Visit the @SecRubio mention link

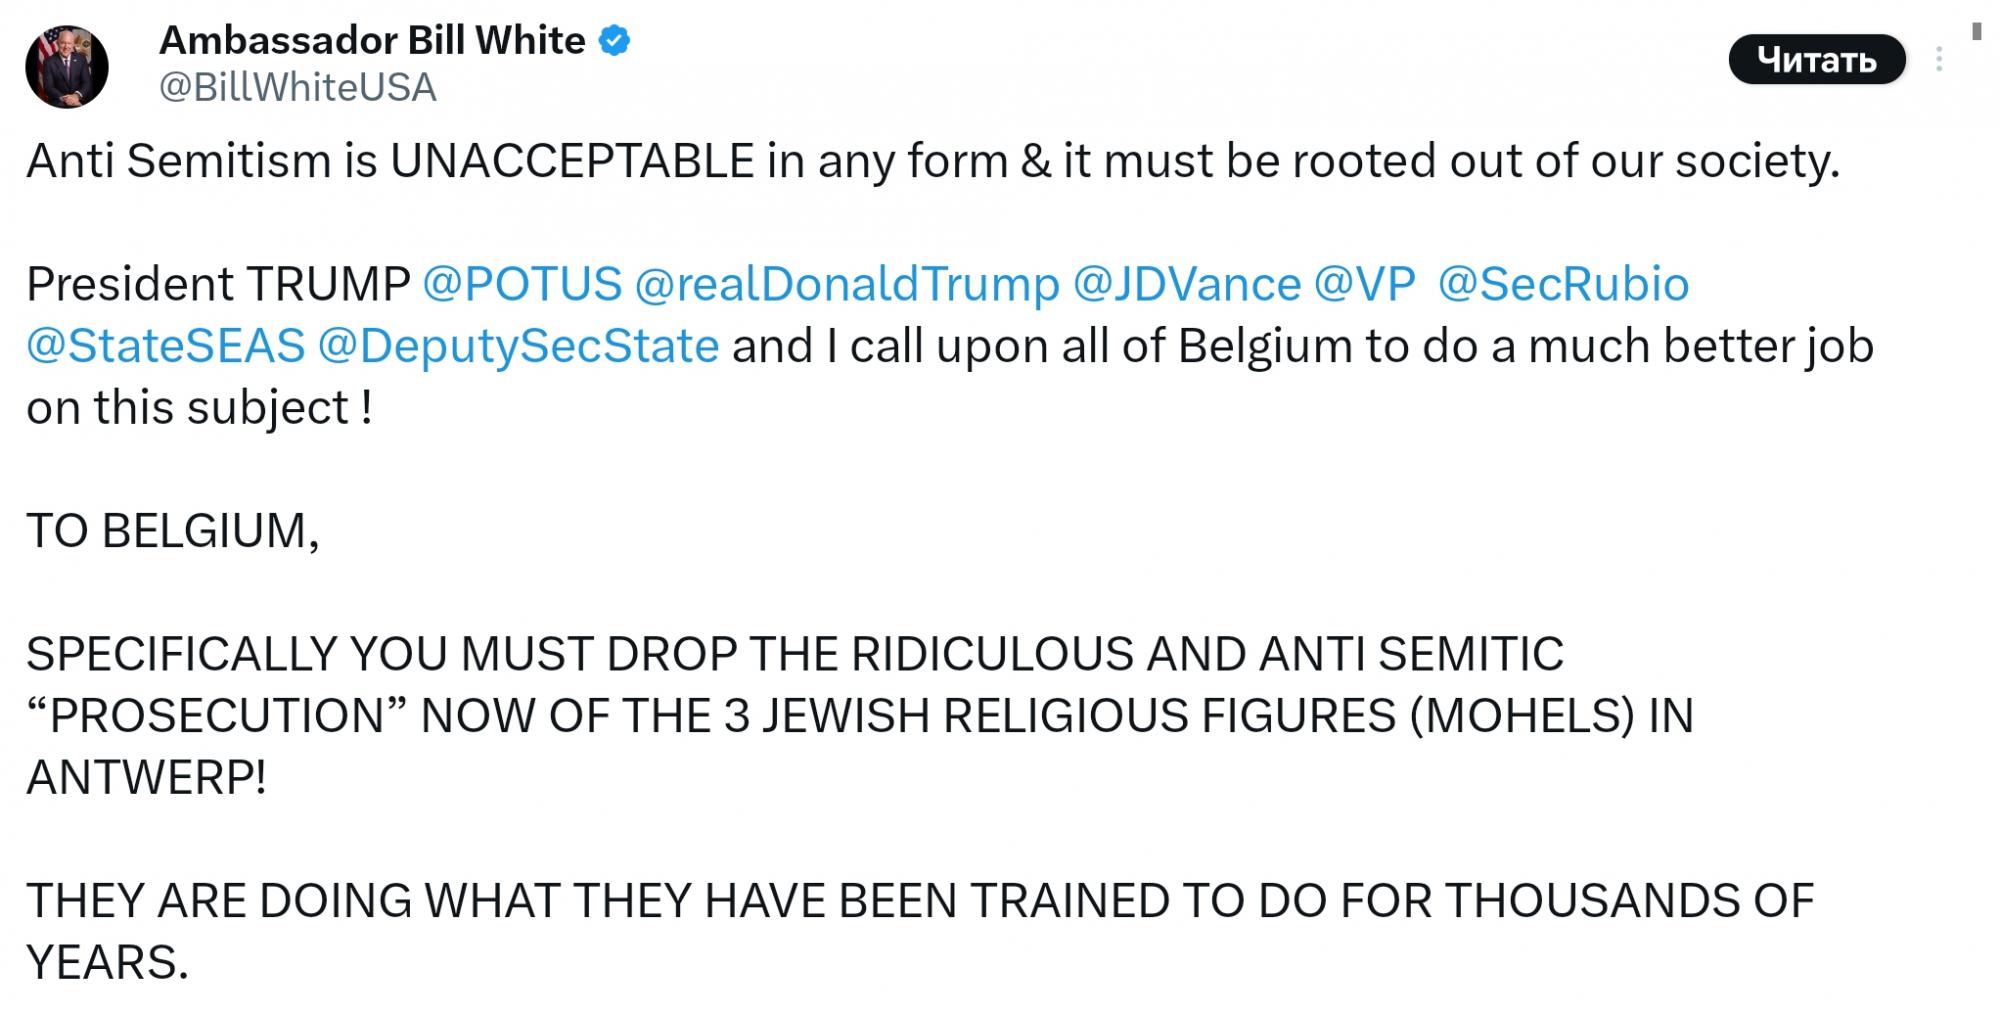click(x=1563, y=284)
